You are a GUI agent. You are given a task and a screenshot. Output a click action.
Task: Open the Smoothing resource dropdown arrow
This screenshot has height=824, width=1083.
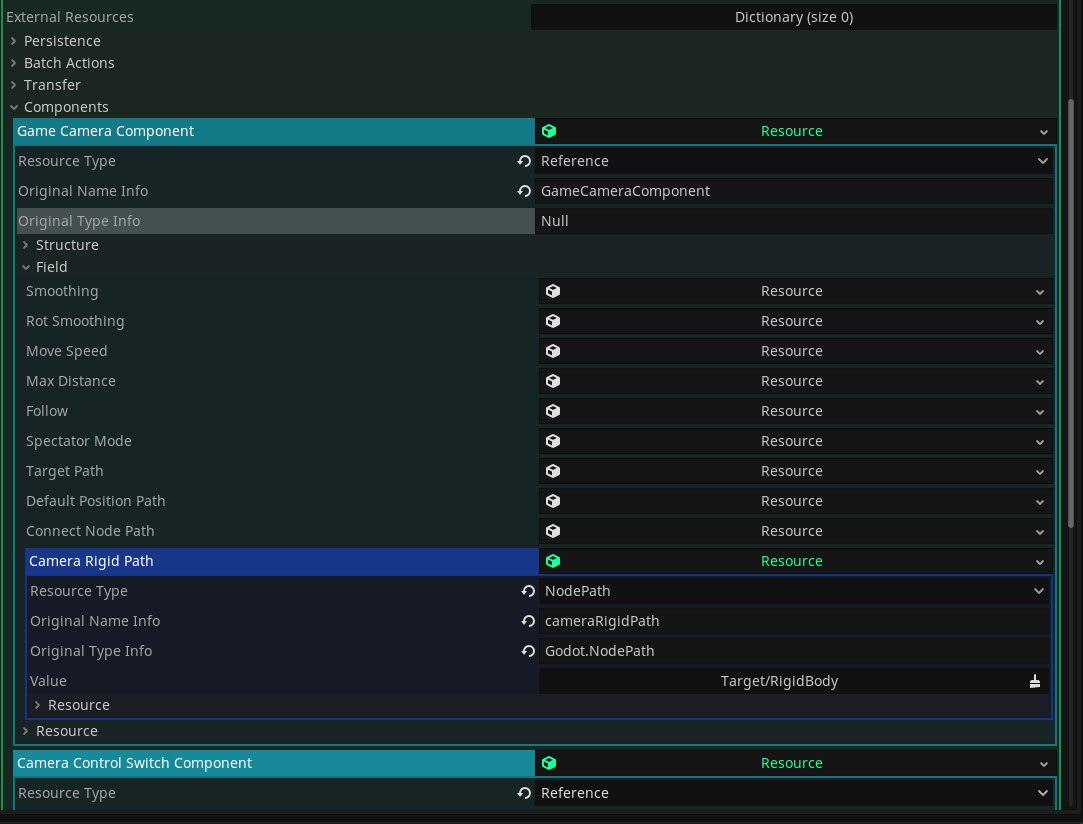[1039, 292]
